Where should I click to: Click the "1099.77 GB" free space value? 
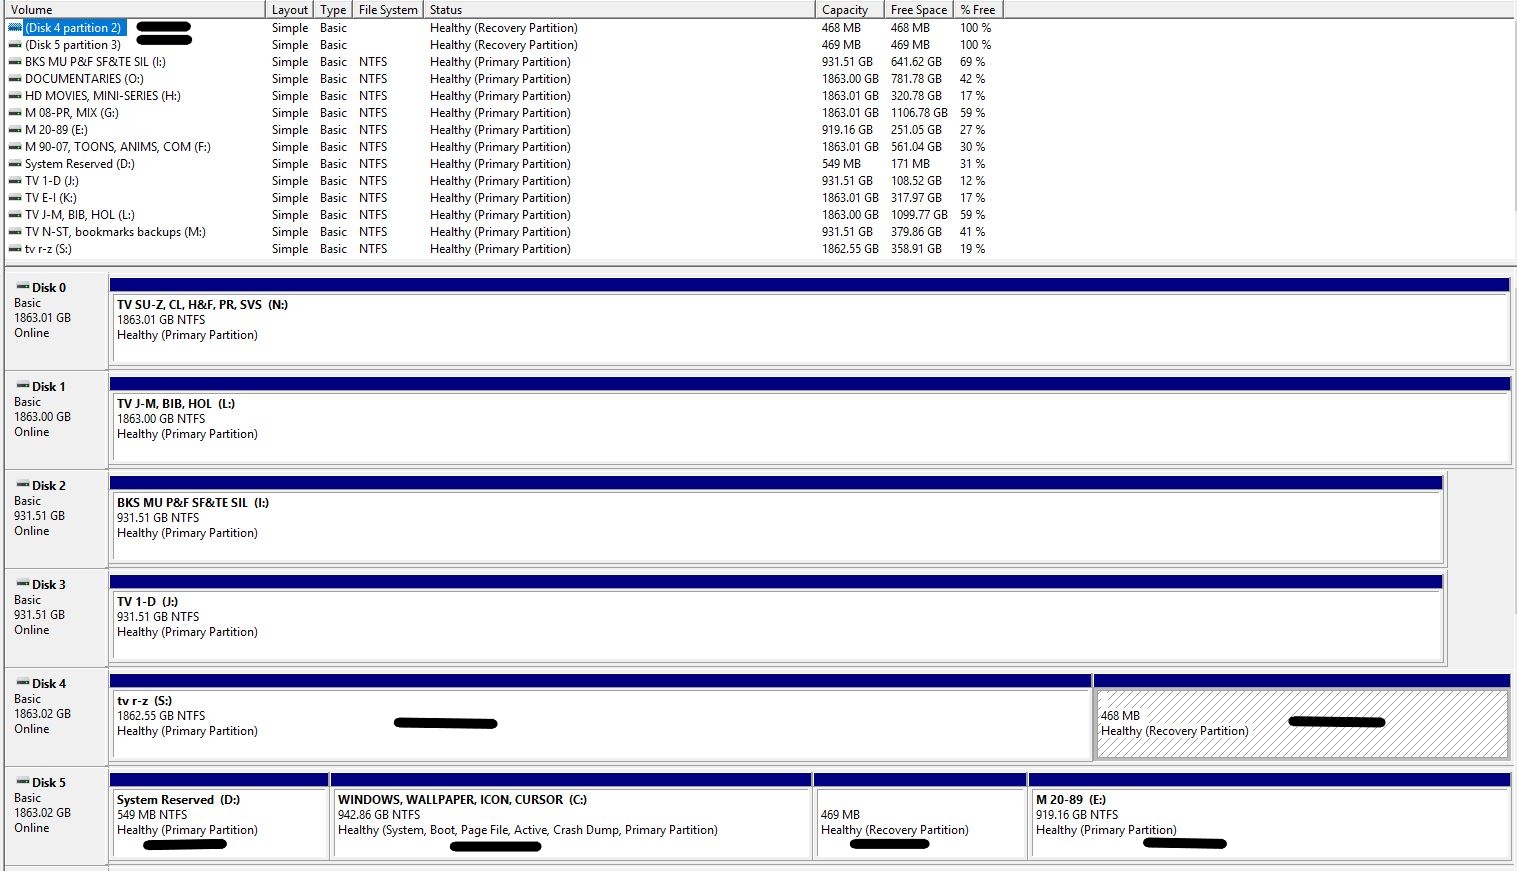click(919, 215)
